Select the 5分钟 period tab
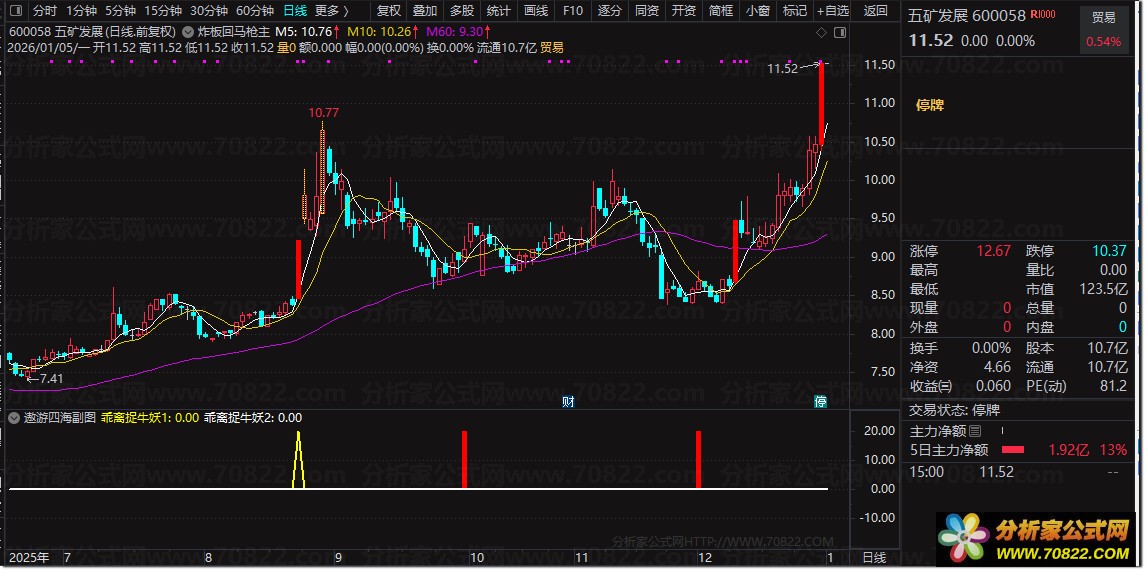Viewport: 1146px width, 570px height. click(120, 11)
